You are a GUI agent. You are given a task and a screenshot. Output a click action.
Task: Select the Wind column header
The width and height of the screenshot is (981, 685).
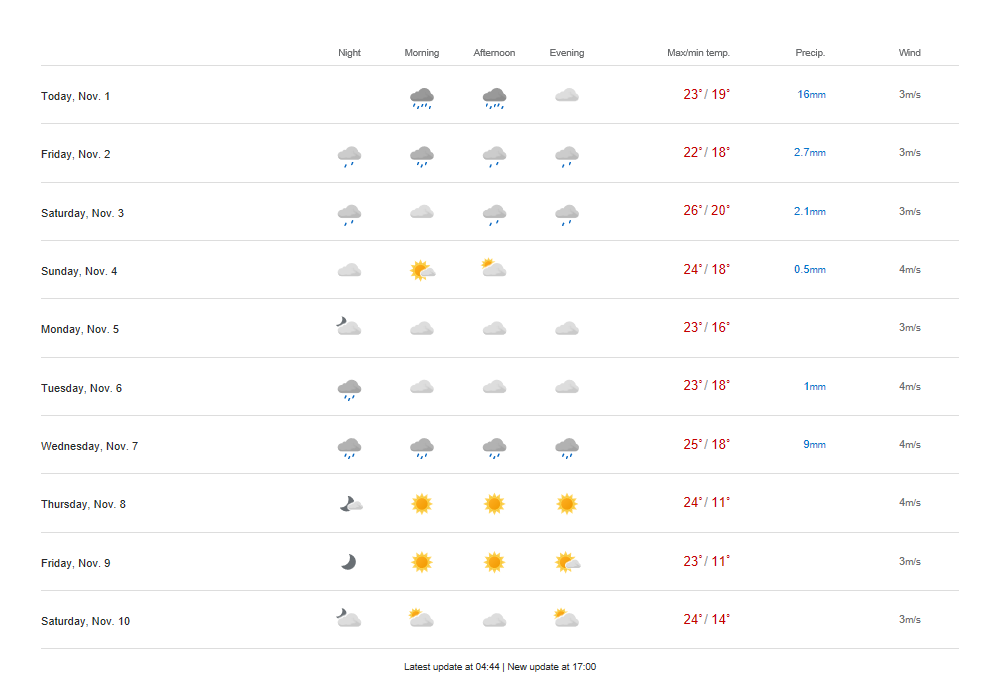coord(909,53)
